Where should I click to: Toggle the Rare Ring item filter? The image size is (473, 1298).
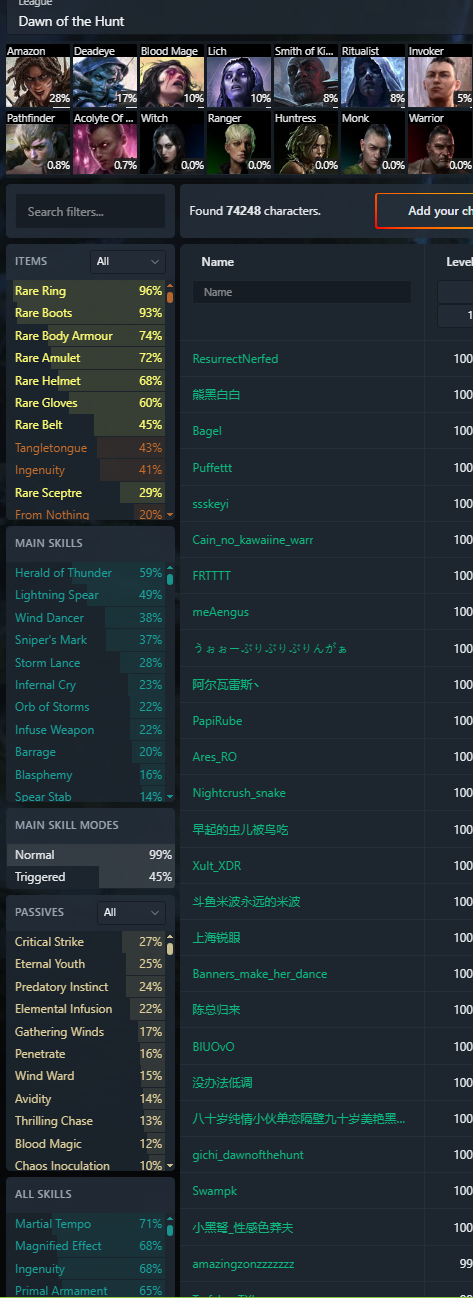click(87, 291)
